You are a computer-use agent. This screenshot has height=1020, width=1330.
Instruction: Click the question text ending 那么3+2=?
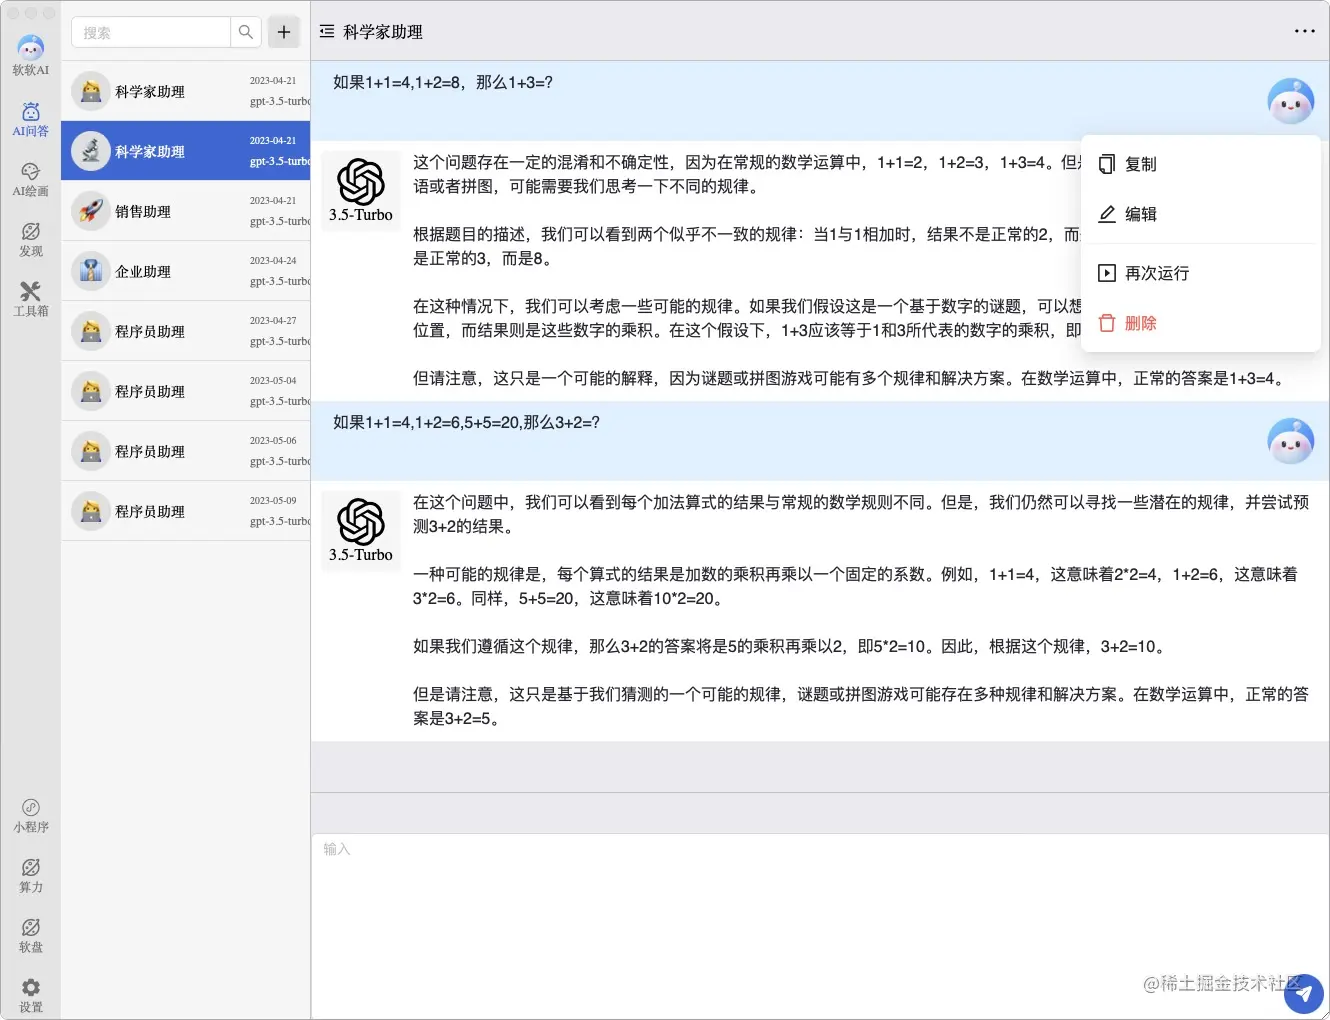pyautogui.click(x=466, y=423)
